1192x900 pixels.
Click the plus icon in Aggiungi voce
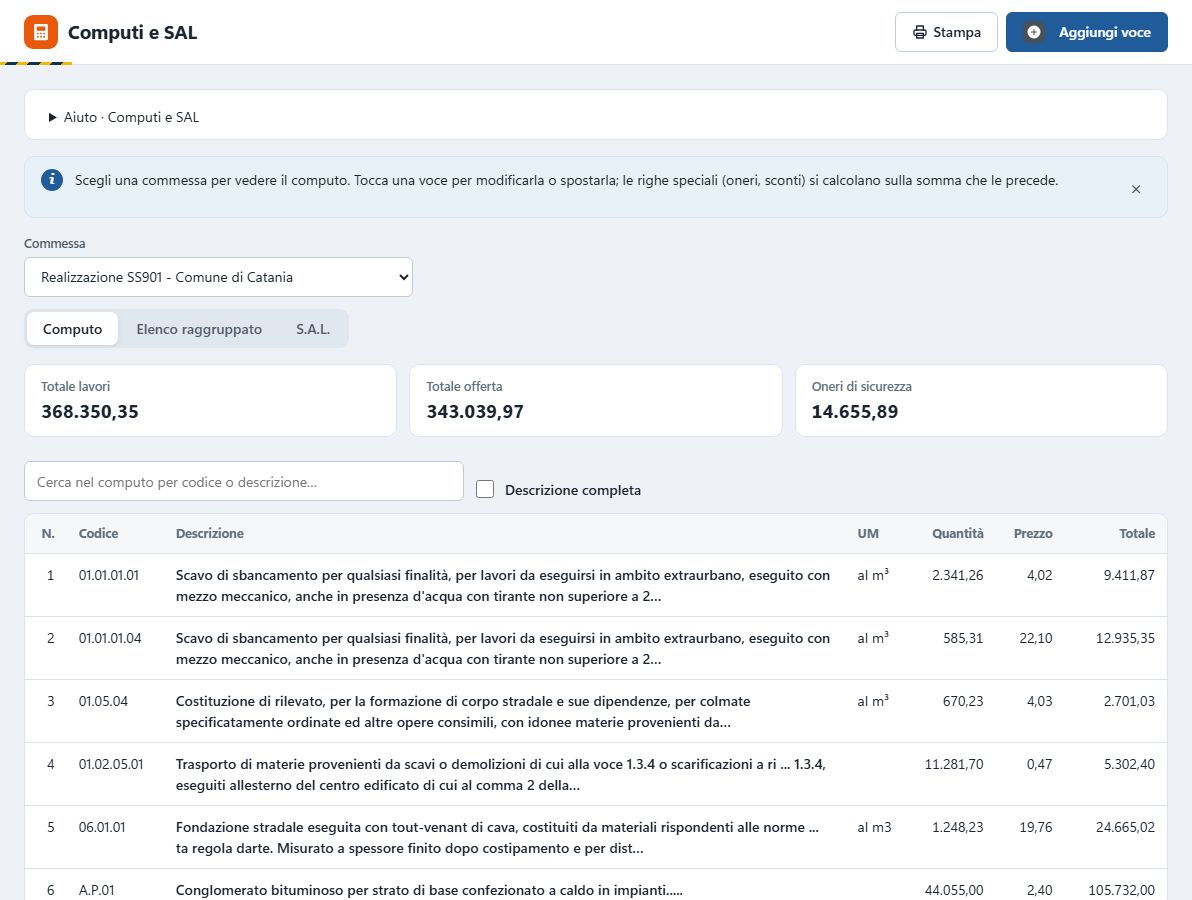[1034, 32]
